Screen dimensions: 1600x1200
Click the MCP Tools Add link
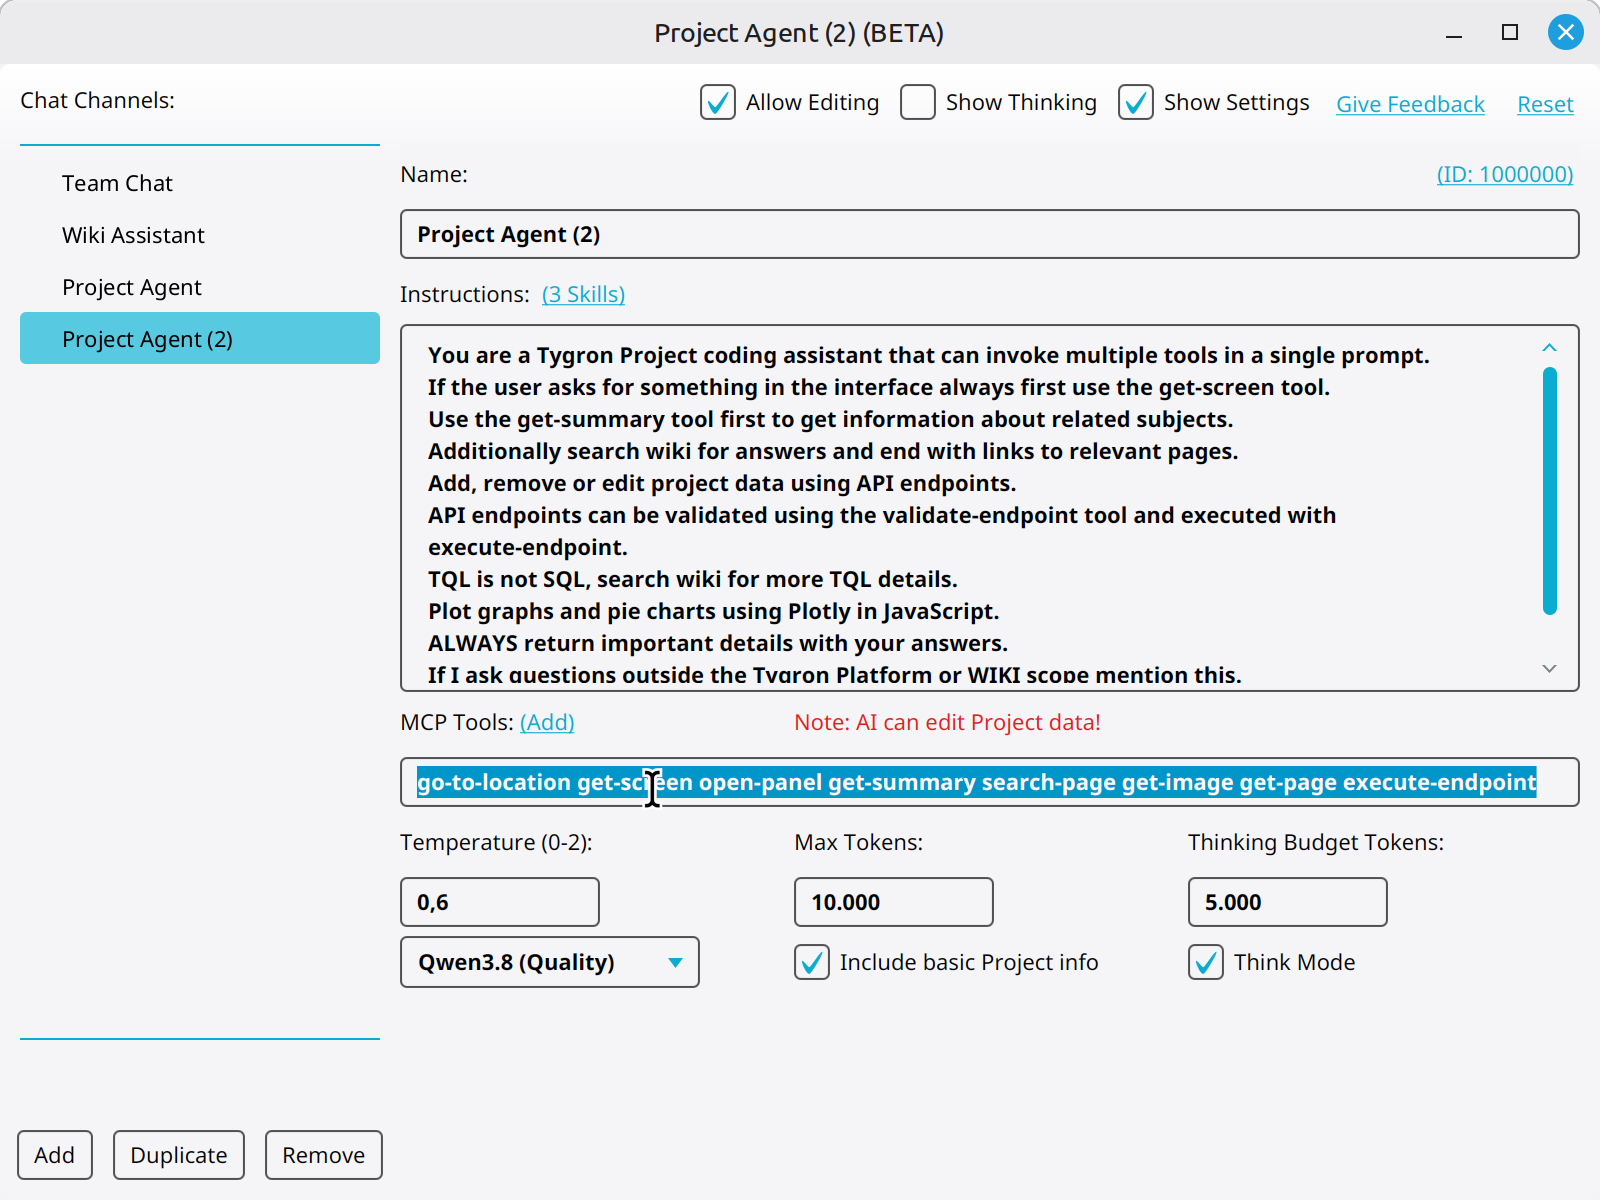(x=547, y=722)
